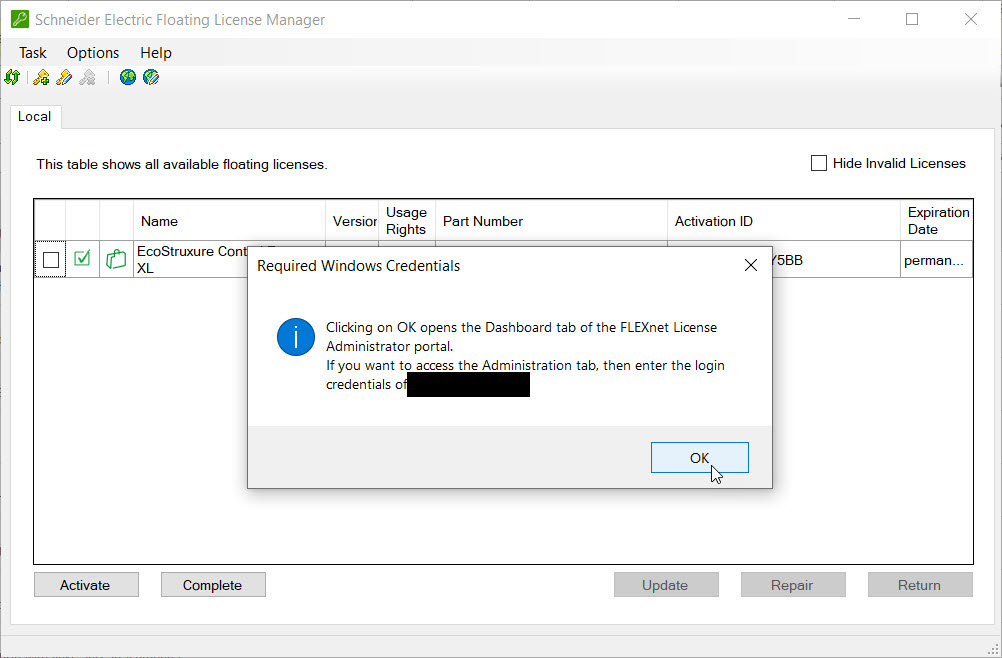This screenshot has width=1002, height=658.
Task: Minimize the Floating License Manager window
Action: 854,19
